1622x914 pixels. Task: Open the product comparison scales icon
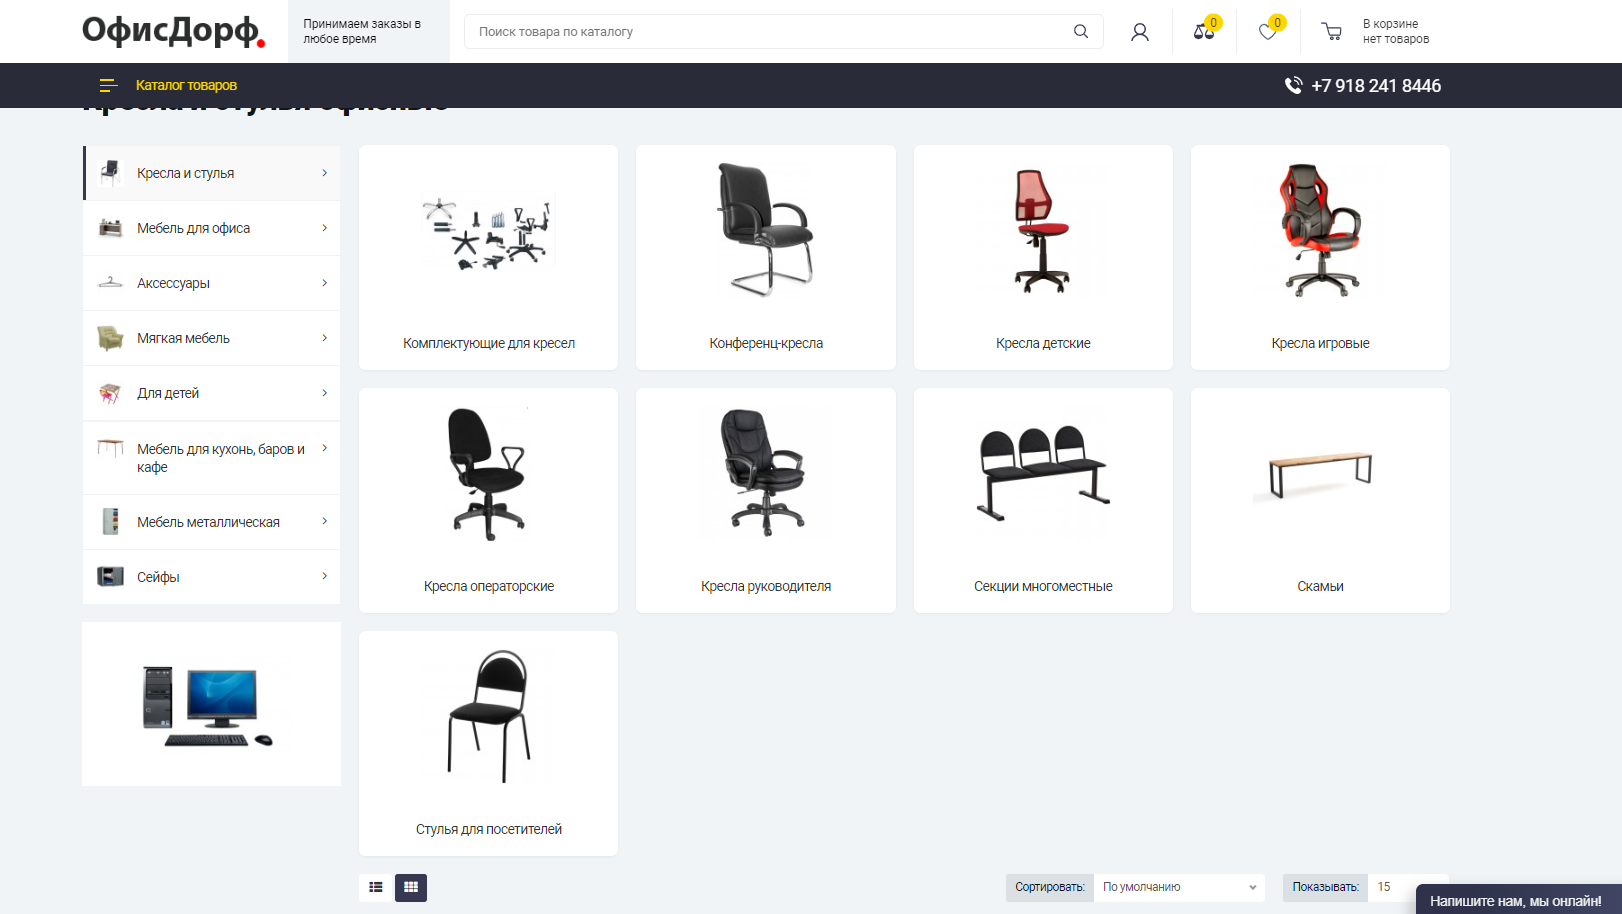click(1204, 31)
